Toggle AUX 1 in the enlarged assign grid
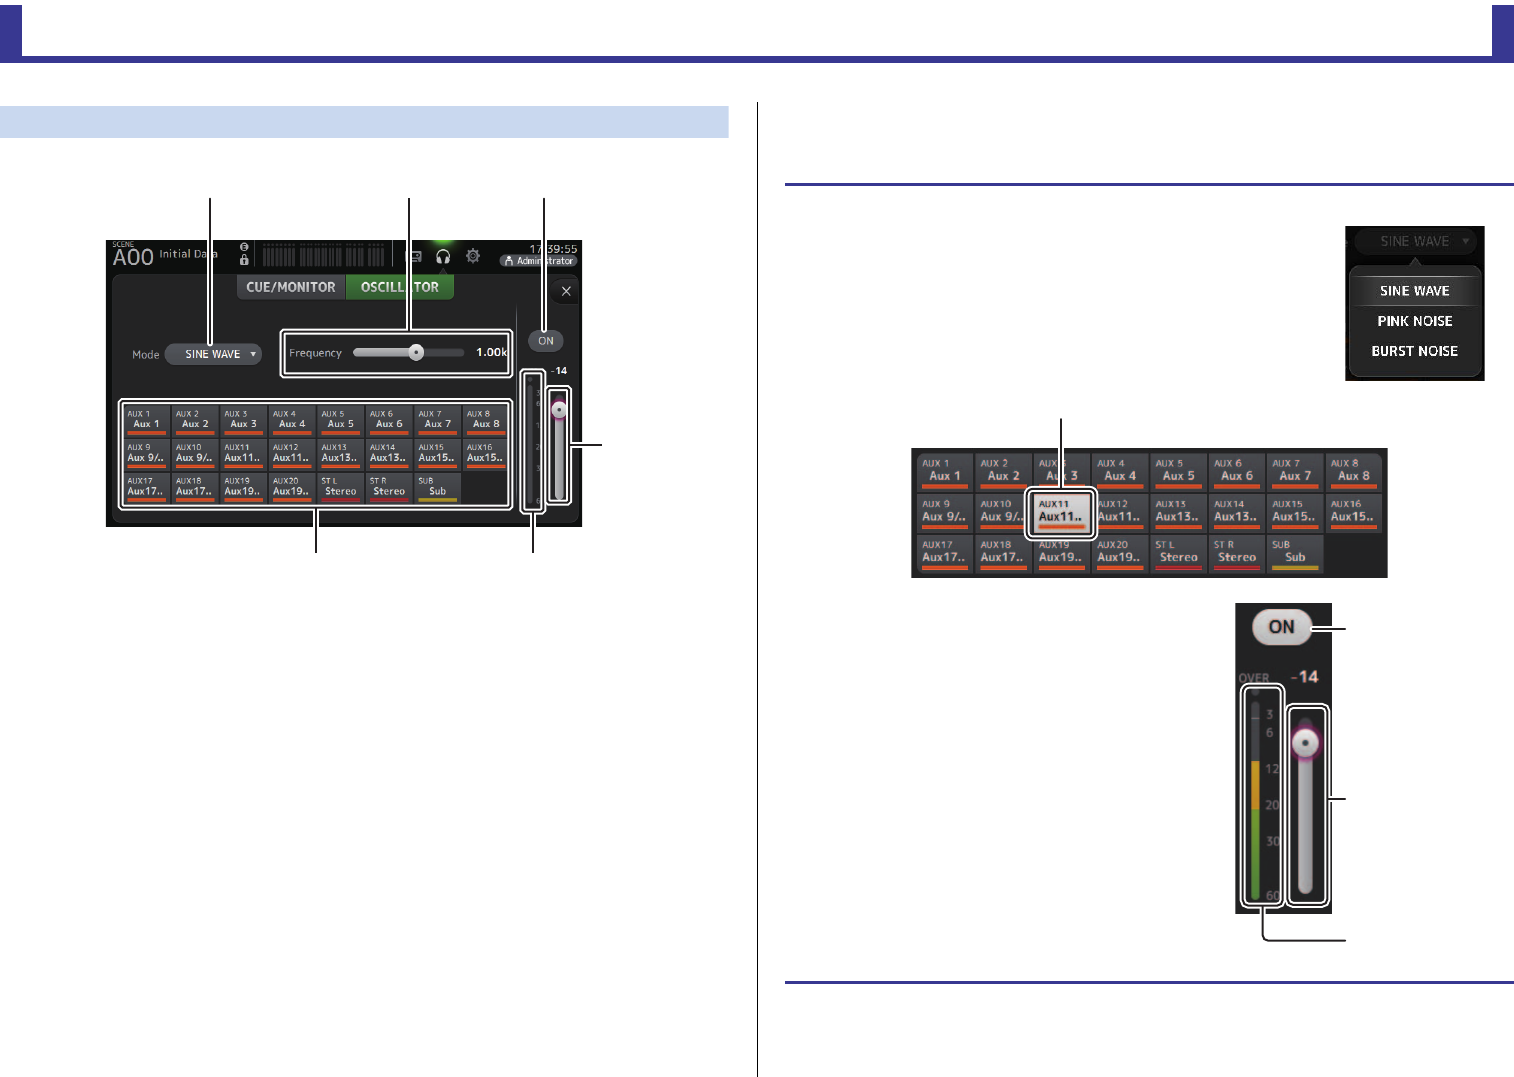The height and width of the screenshot is (1077, 1514). coord(944,472)
